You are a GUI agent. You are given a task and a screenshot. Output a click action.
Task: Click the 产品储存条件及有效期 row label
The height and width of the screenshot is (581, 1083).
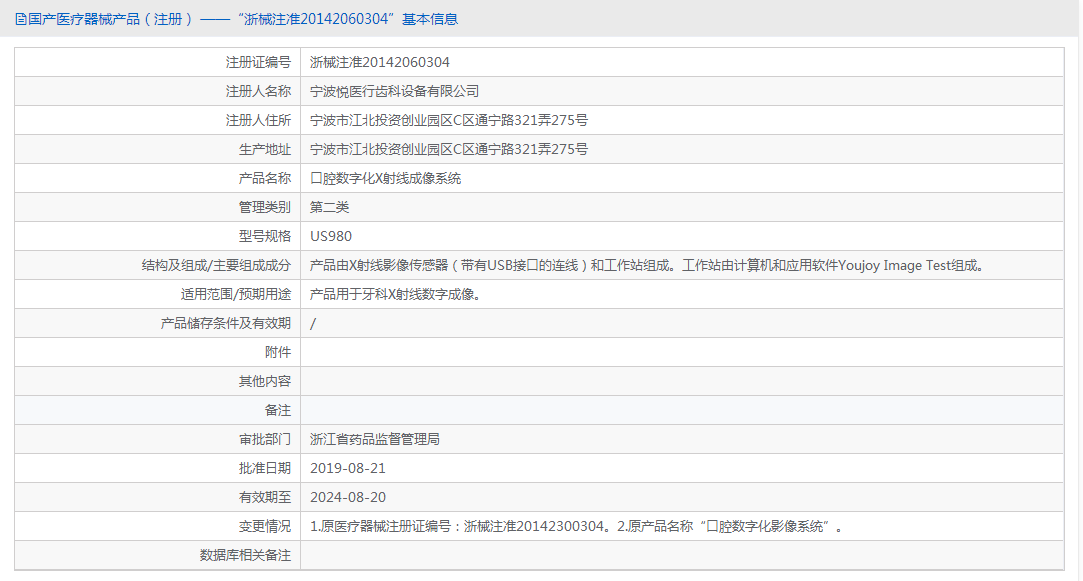(x=226, y=323)
